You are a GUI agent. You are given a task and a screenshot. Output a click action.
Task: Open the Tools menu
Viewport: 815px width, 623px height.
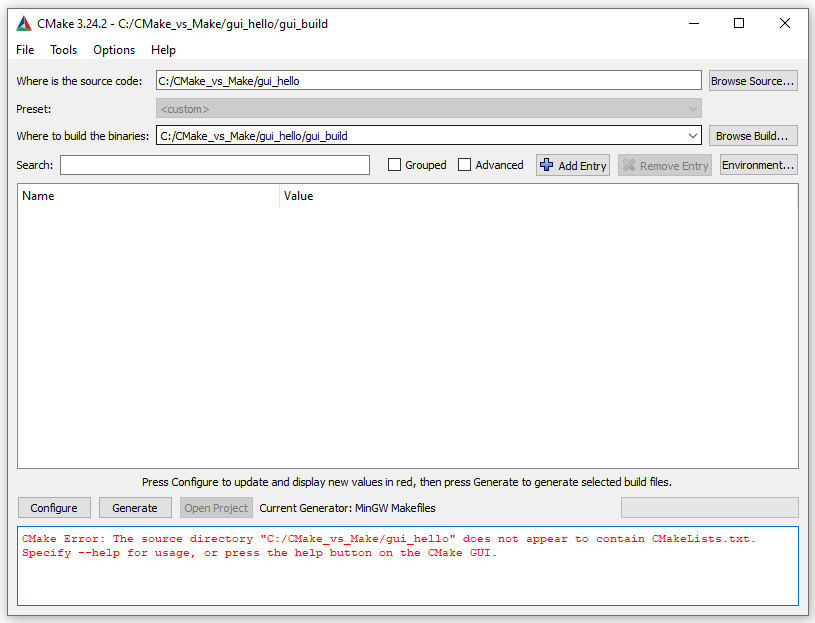(x=64, y=50)
